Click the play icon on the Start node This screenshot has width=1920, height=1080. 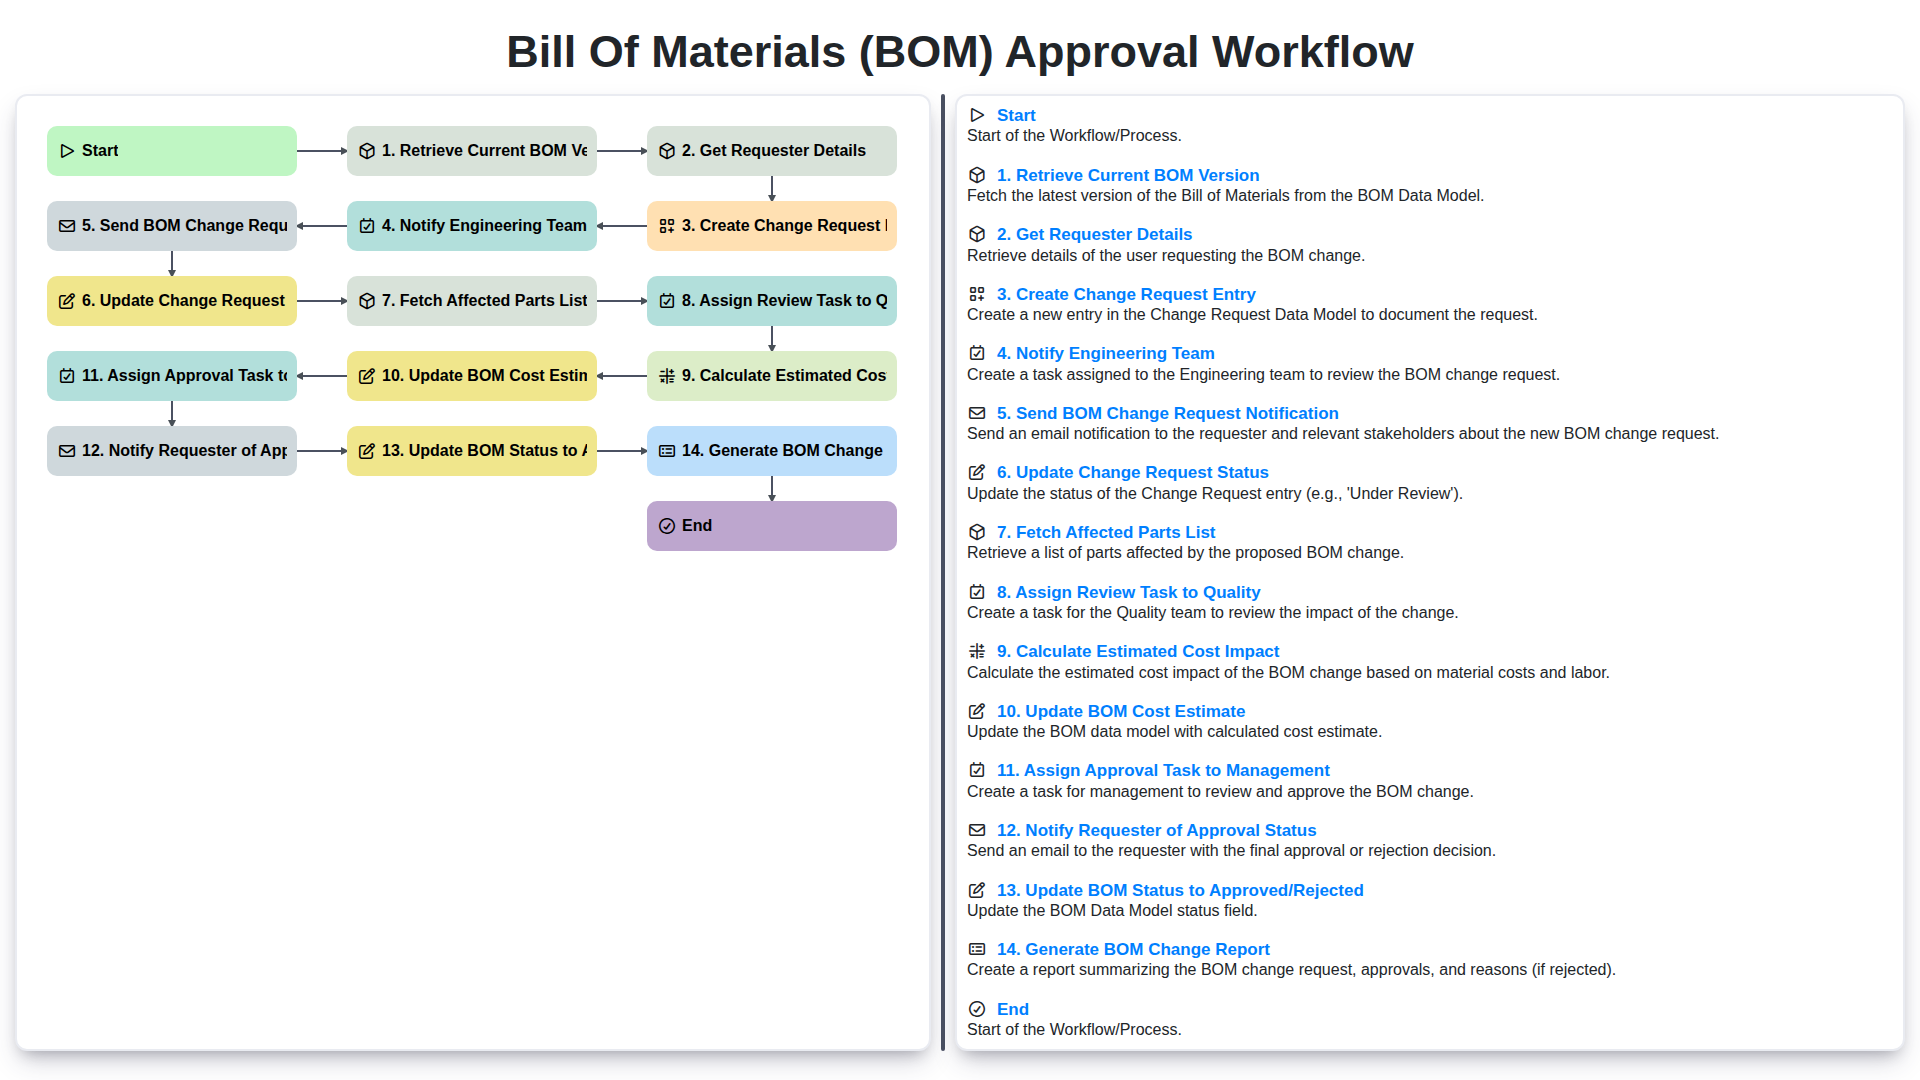click(x=67, y=150)
